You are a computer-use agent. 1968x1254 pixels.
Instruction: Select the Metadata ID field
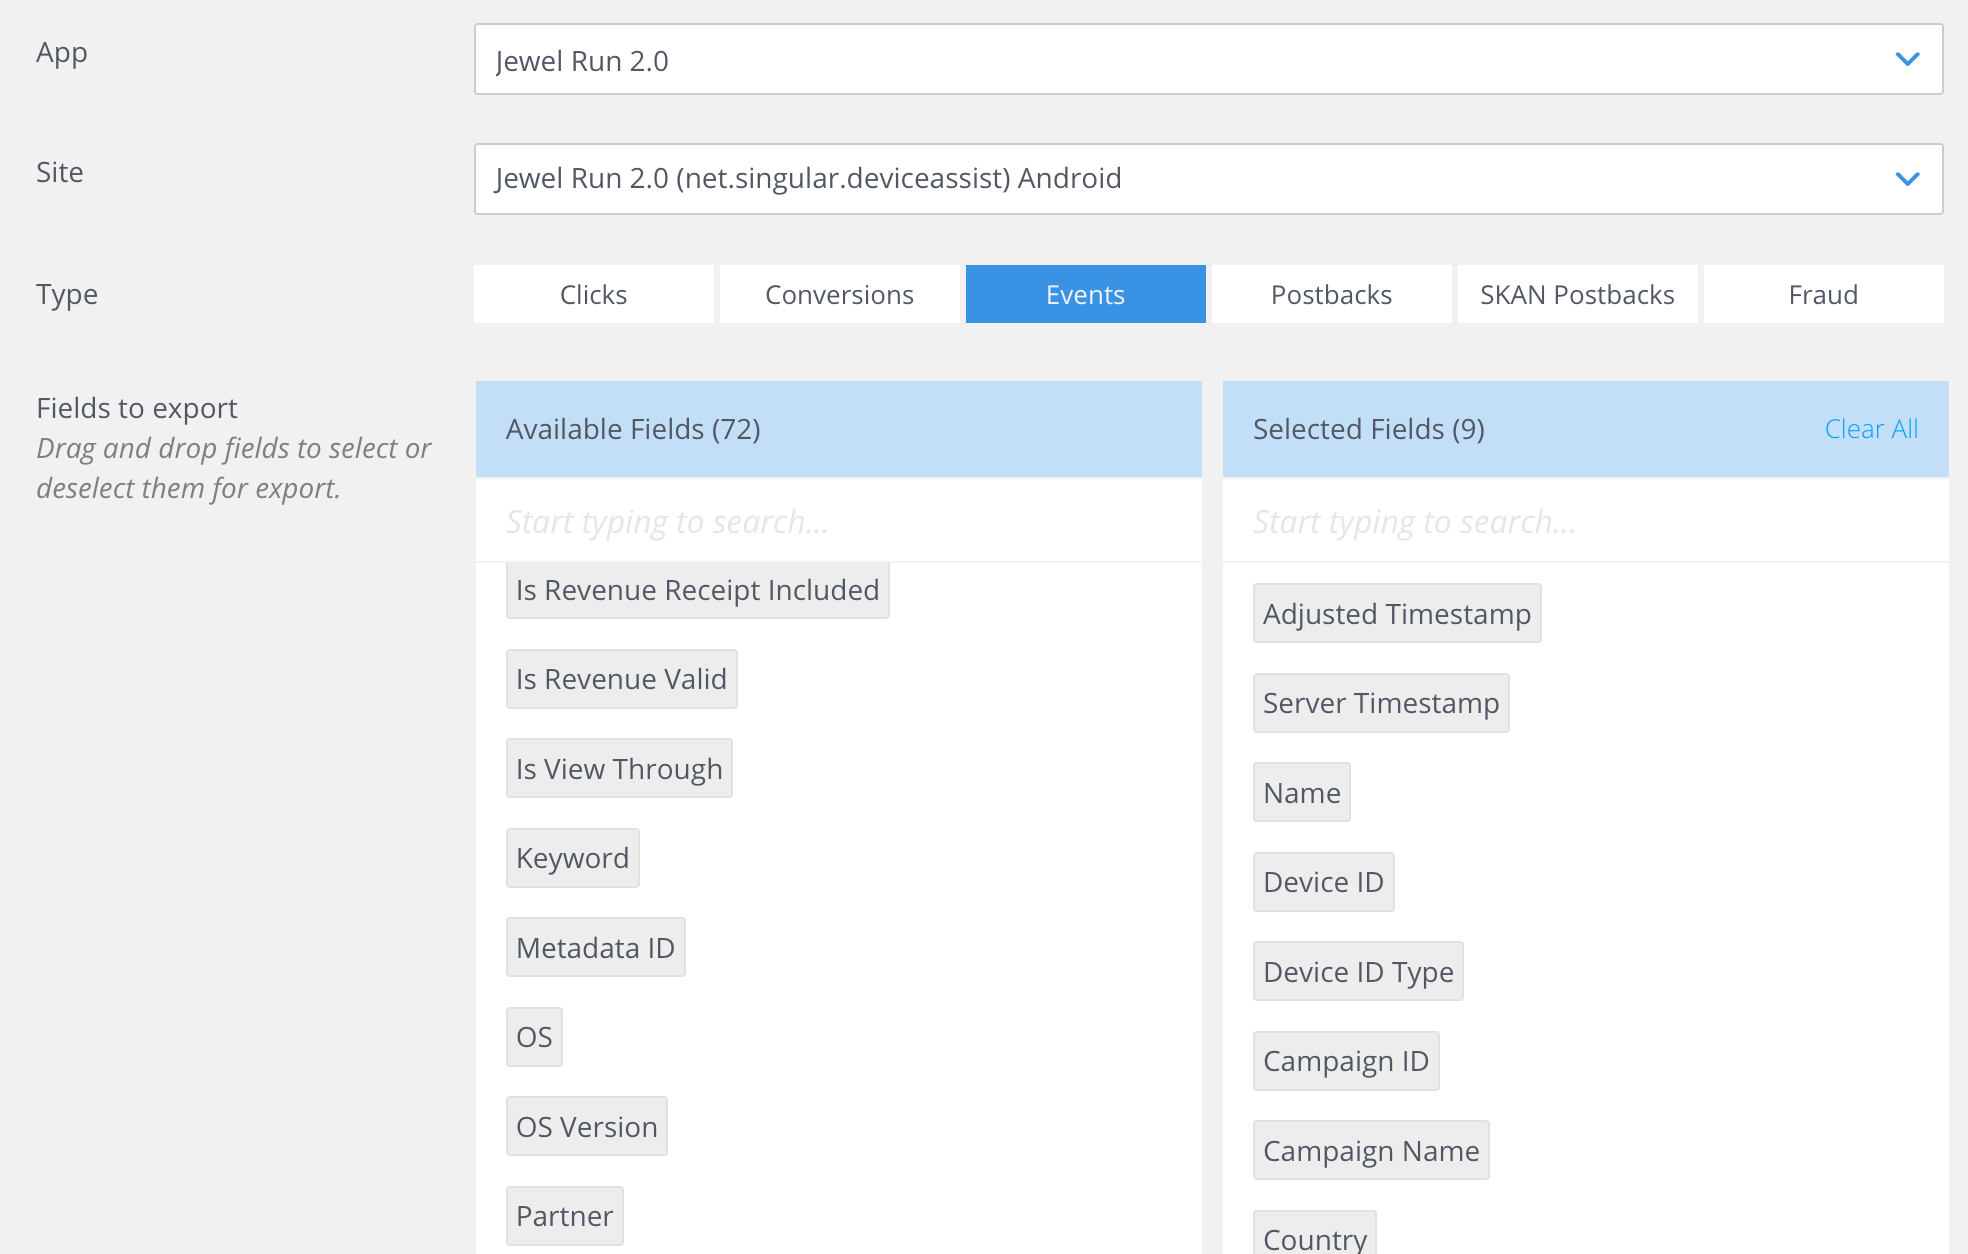point(595,946)
